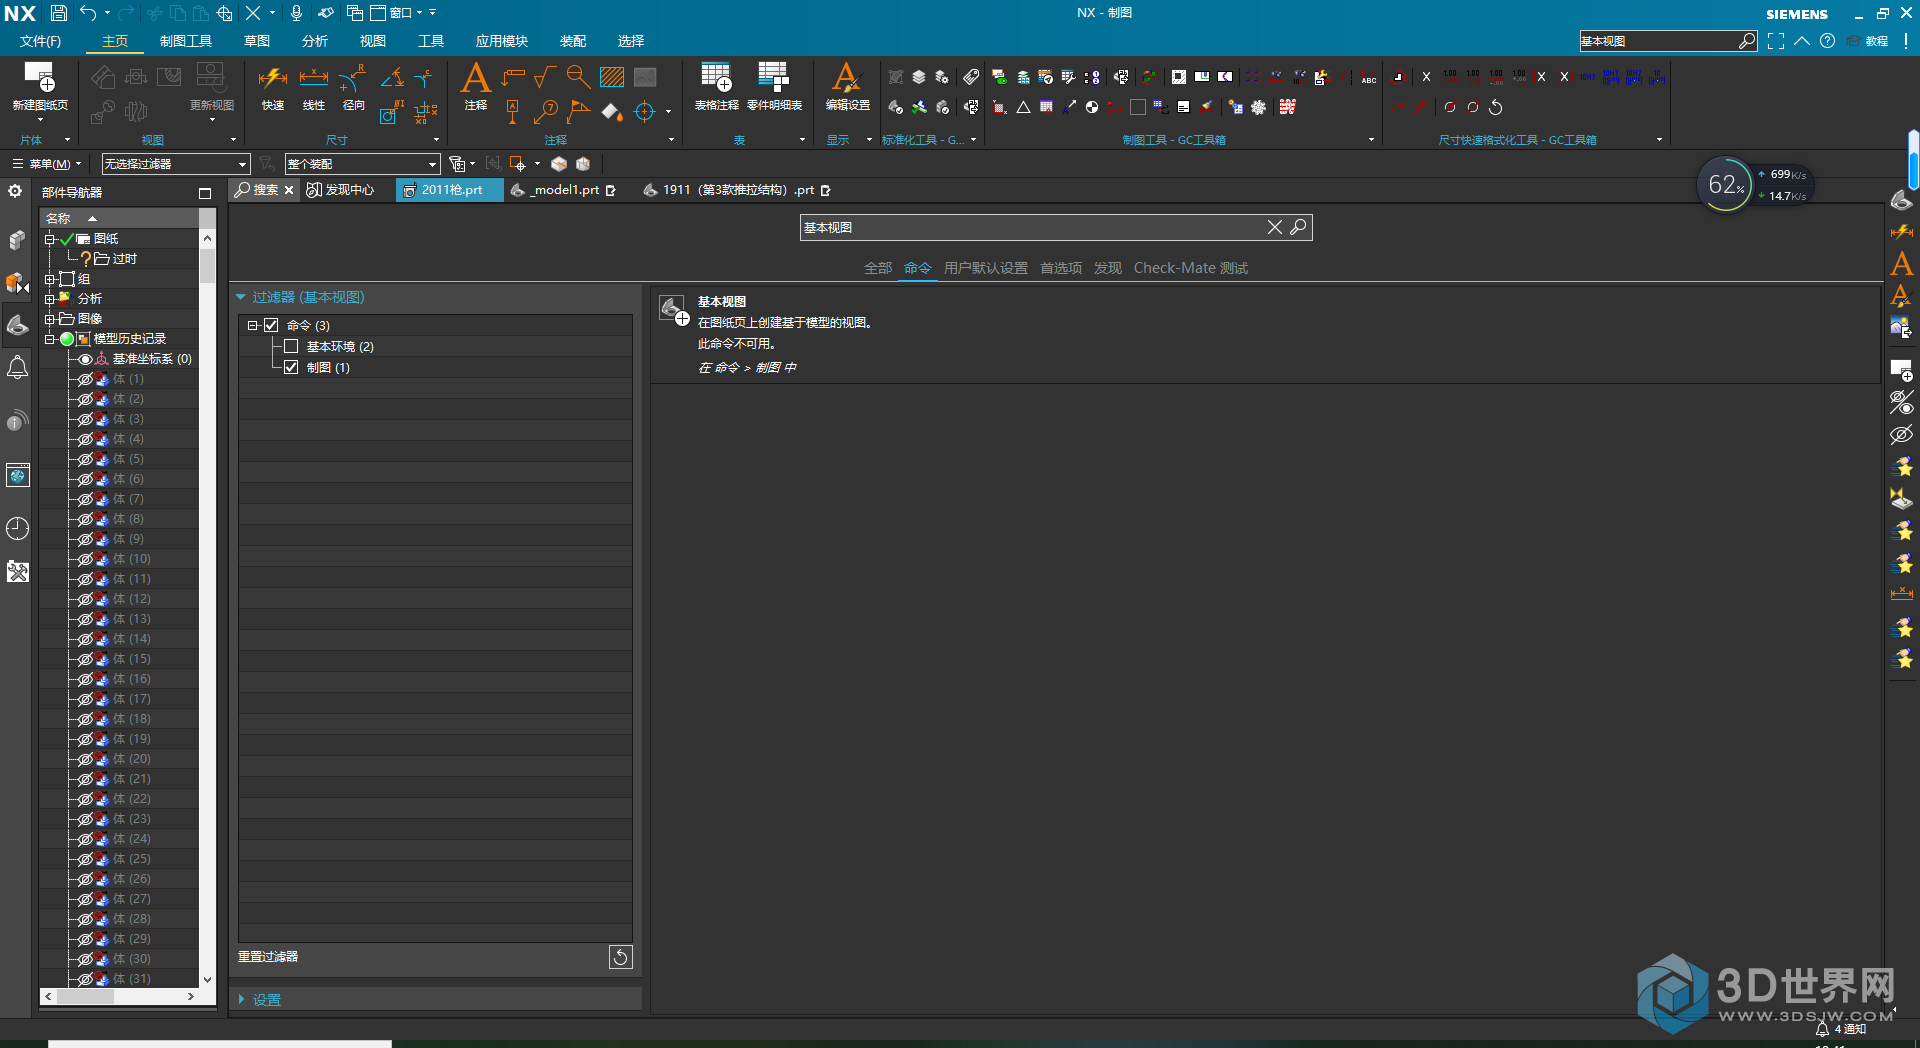This screenshot has height=1048, width=1920.
Task: Open the 整个装配 scope dropdown
Action: point(362,164)
